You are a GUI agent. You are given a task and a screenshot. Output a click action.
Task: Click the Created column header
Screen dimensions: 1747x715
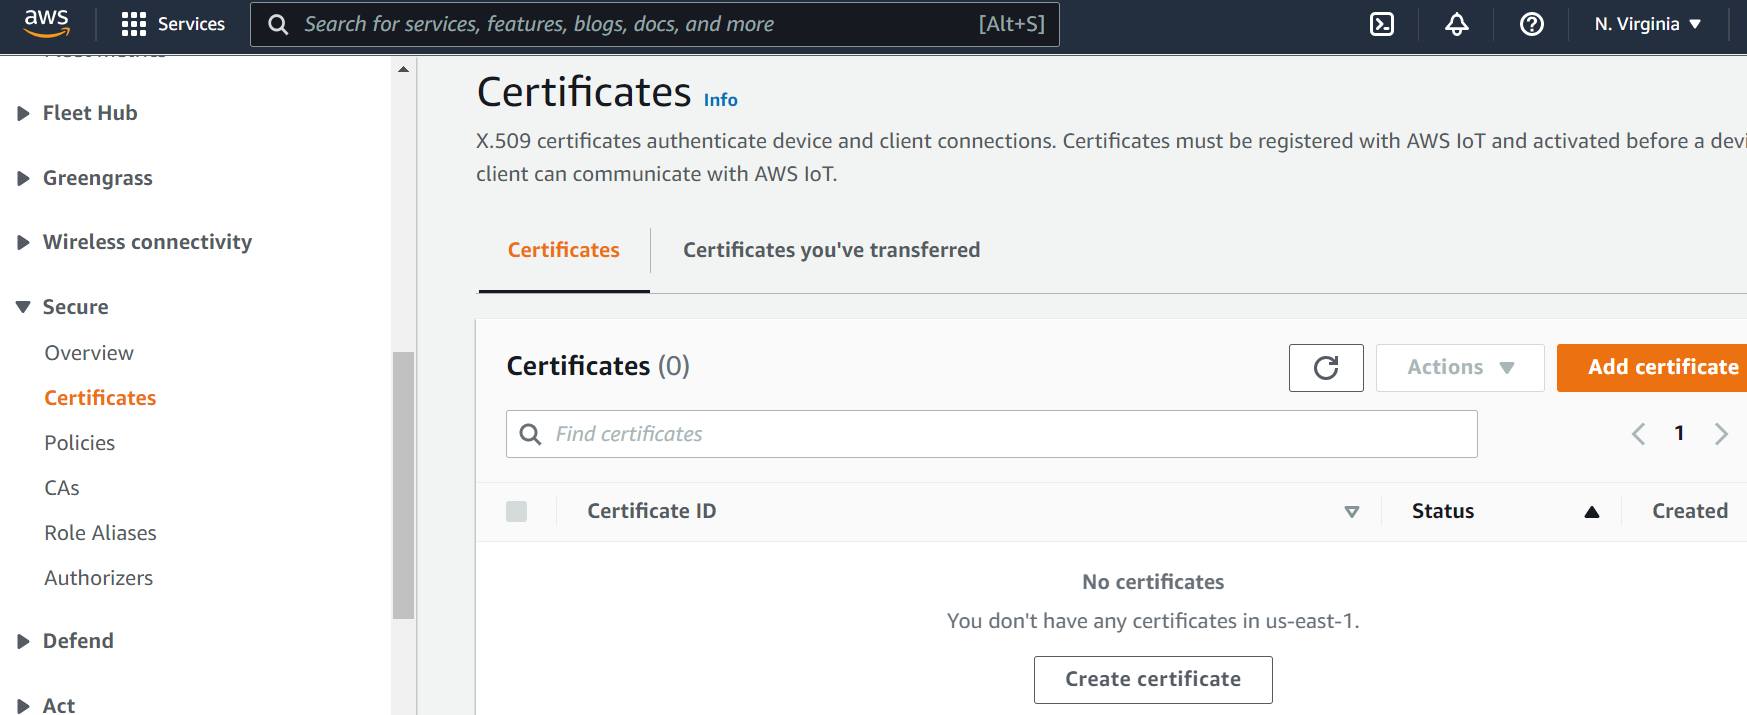(x=1690, y=511)
